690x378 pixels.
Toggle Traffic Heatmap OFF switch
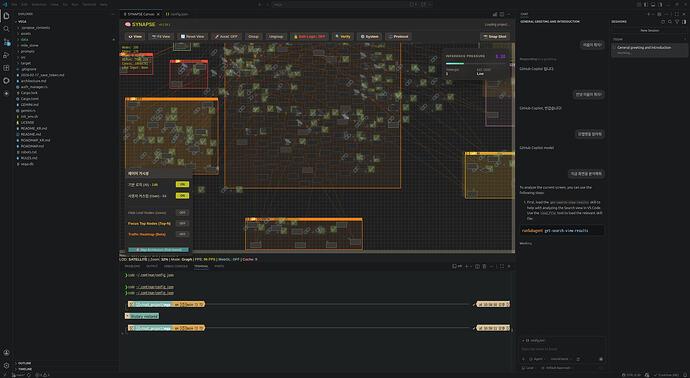point(182,235)
